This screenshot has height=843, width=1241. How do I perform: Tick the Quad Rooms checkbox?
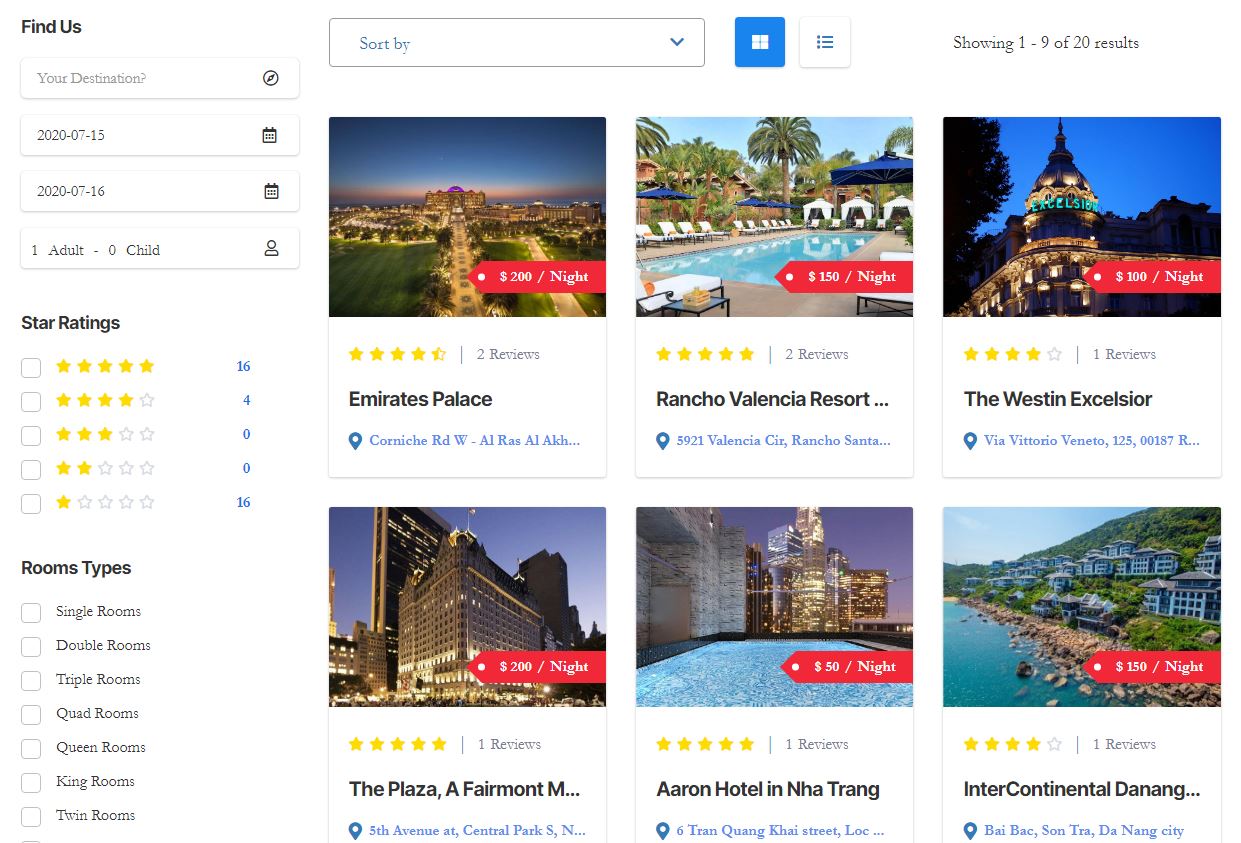click(31, 714)
